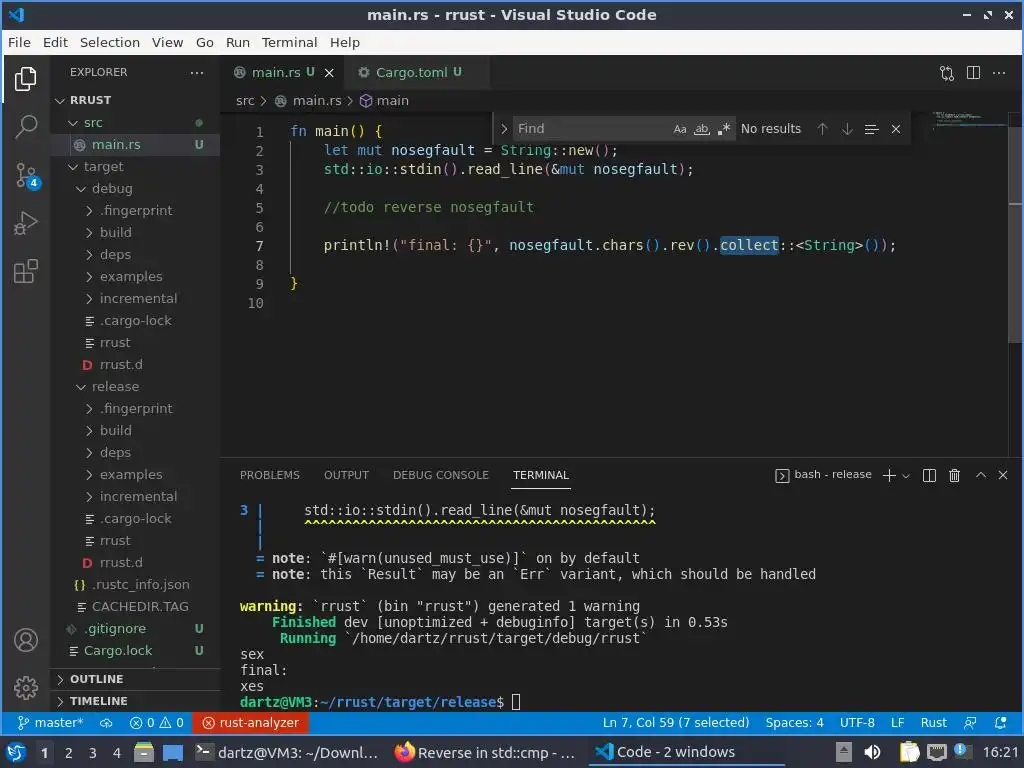This screenshot has height=768, width=1024.
Task: Click Synchronize Changes cloud icon
Action: click(106, 723)
